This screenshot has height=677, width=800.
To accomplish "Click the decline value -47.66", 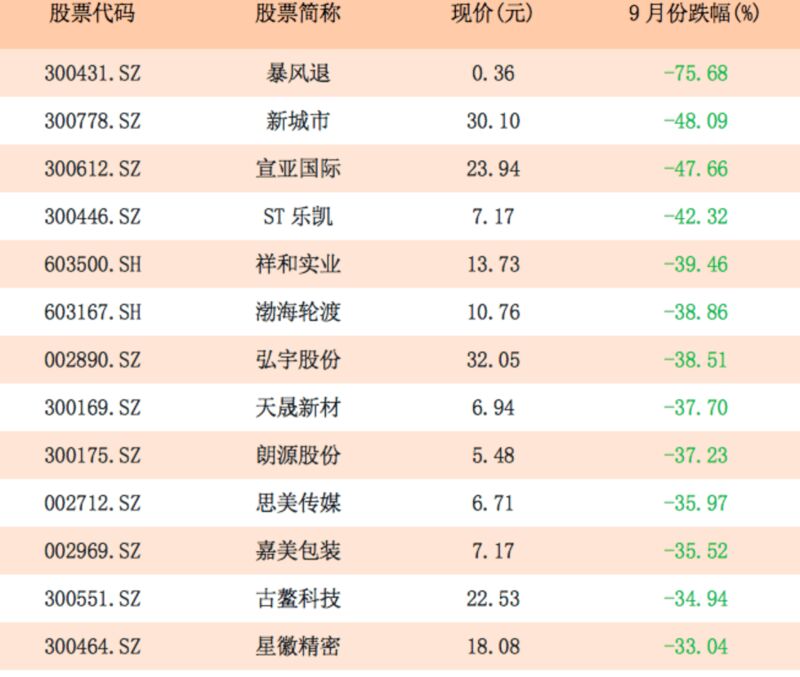I will 695,169.
